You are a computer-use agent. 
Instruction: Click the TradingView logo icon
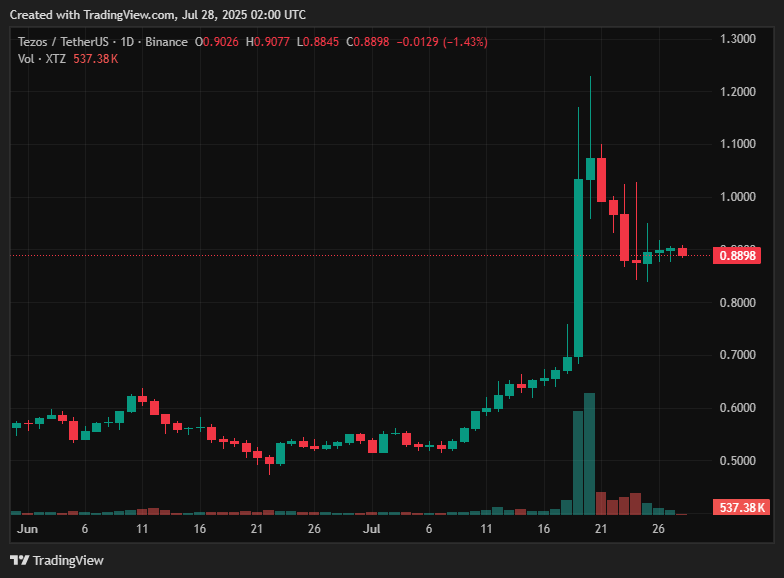[x=18, y=559]
